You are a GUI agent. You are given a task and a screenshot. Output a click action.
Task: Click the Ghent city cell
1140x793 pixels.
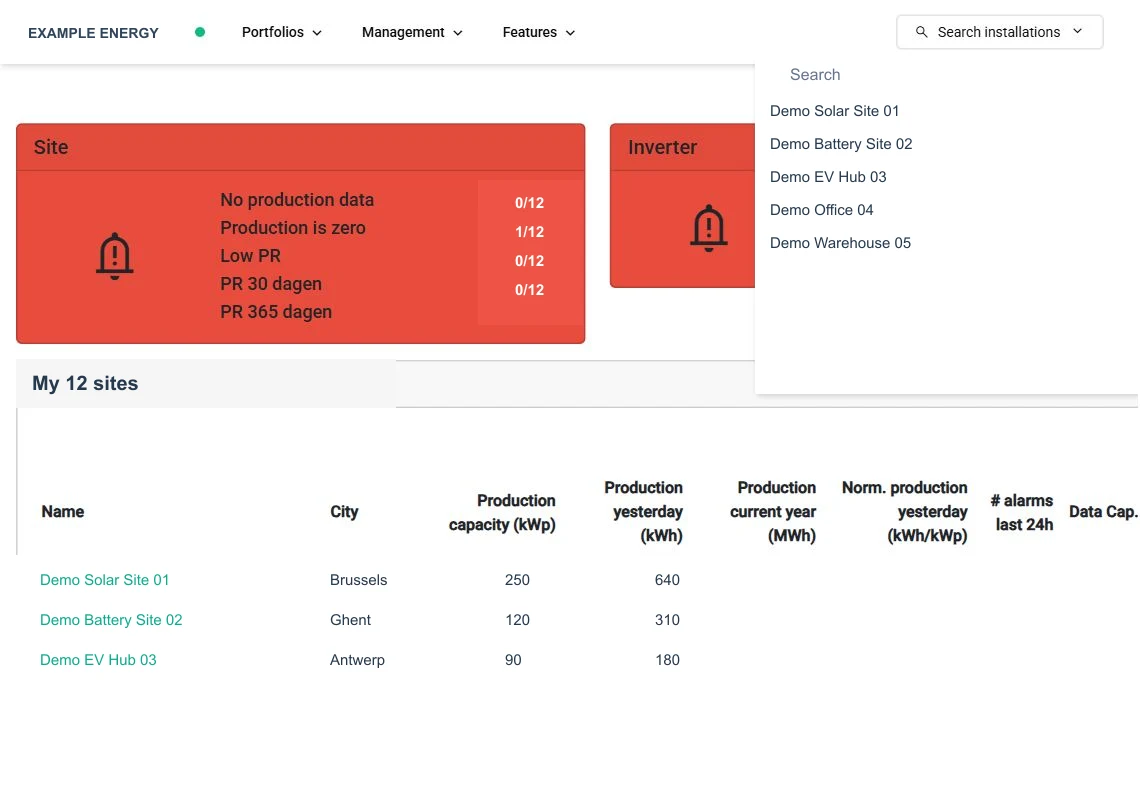click(x=350, y=620)
